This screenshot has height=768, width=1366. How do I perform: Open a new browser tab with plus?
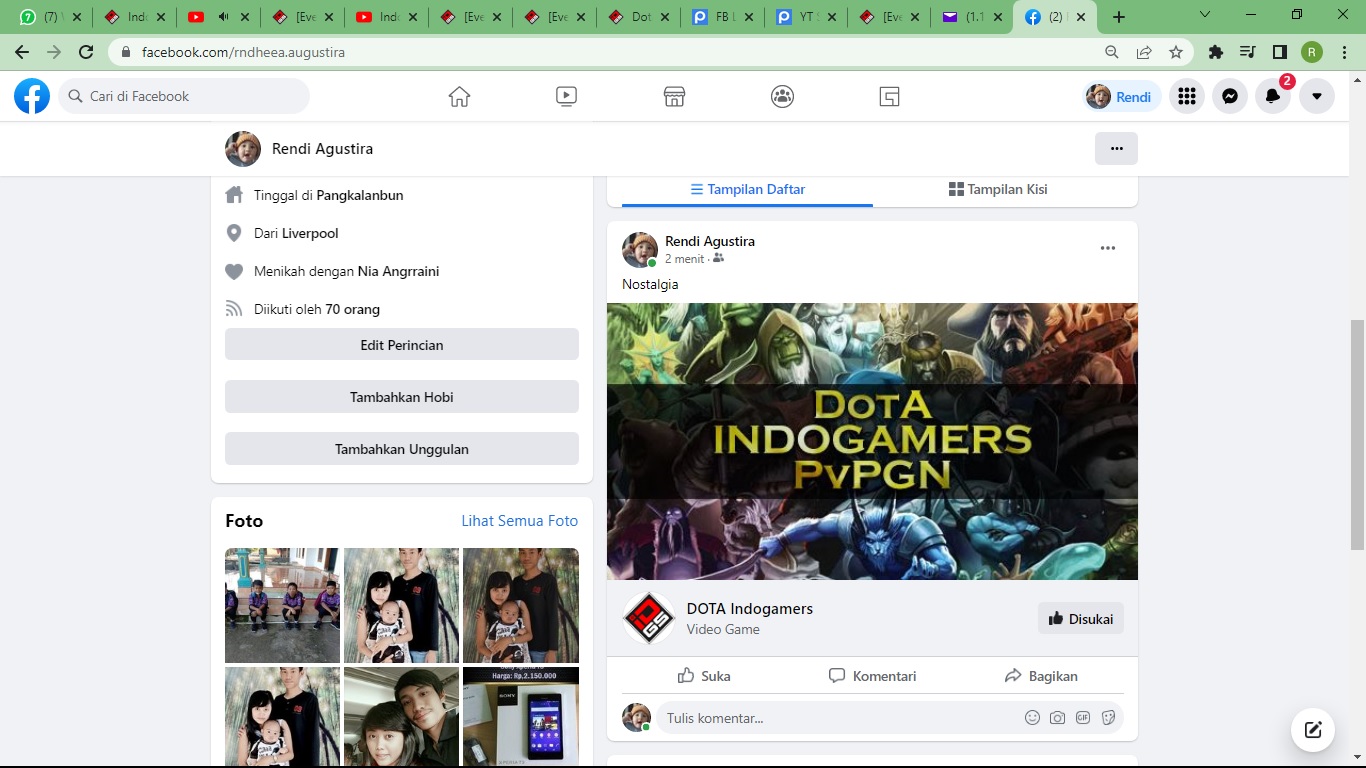coord(1119,17)
